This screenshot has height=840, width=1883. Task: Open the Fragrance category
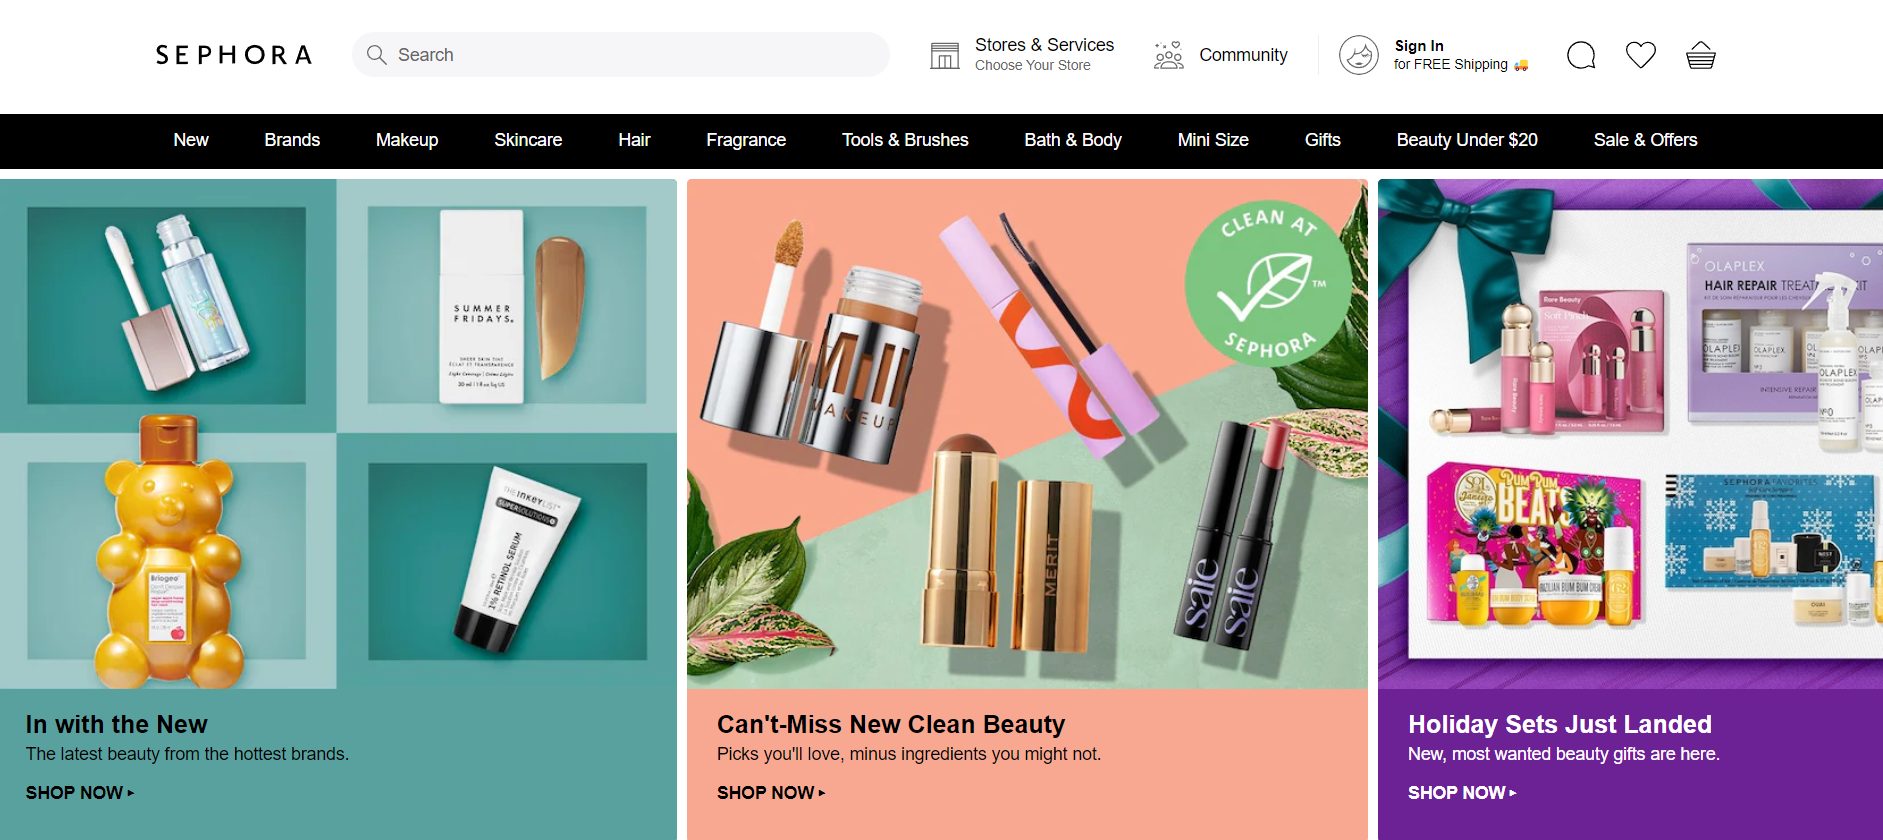(746, 140)
